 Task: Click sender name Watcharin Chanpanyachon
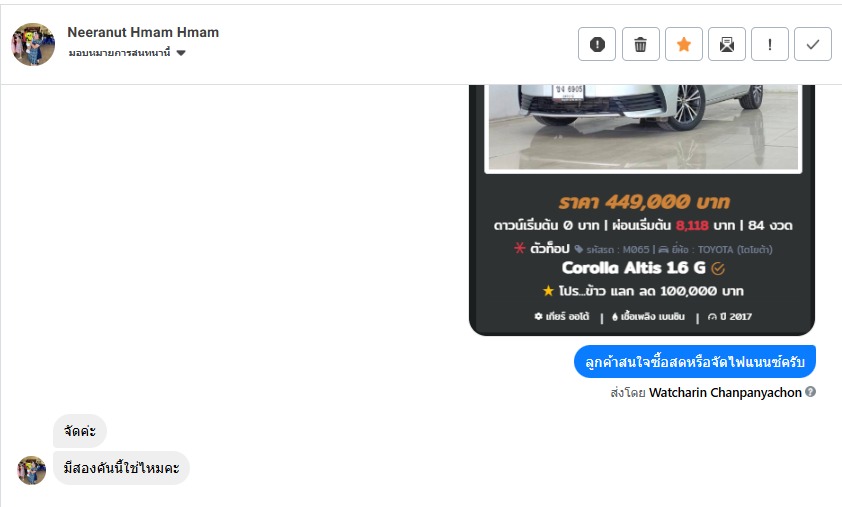(725, 393)
